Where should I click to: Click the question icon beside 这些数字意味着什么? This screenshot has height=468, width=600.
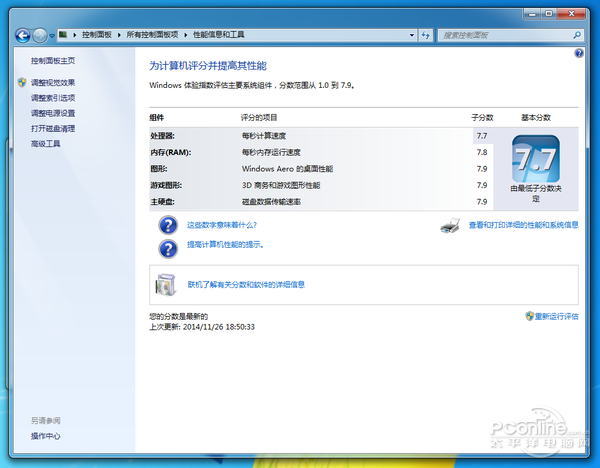pyautogui.click(x=168, y=225)
